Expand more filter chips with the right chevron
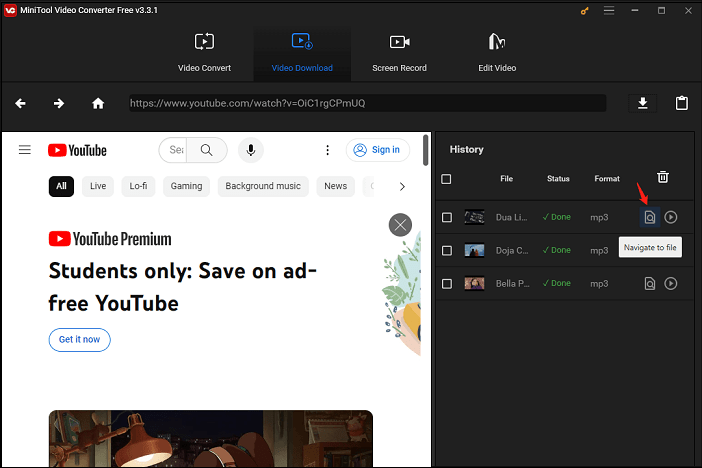This screenshot has height=468, width=702. click(402, 186)
